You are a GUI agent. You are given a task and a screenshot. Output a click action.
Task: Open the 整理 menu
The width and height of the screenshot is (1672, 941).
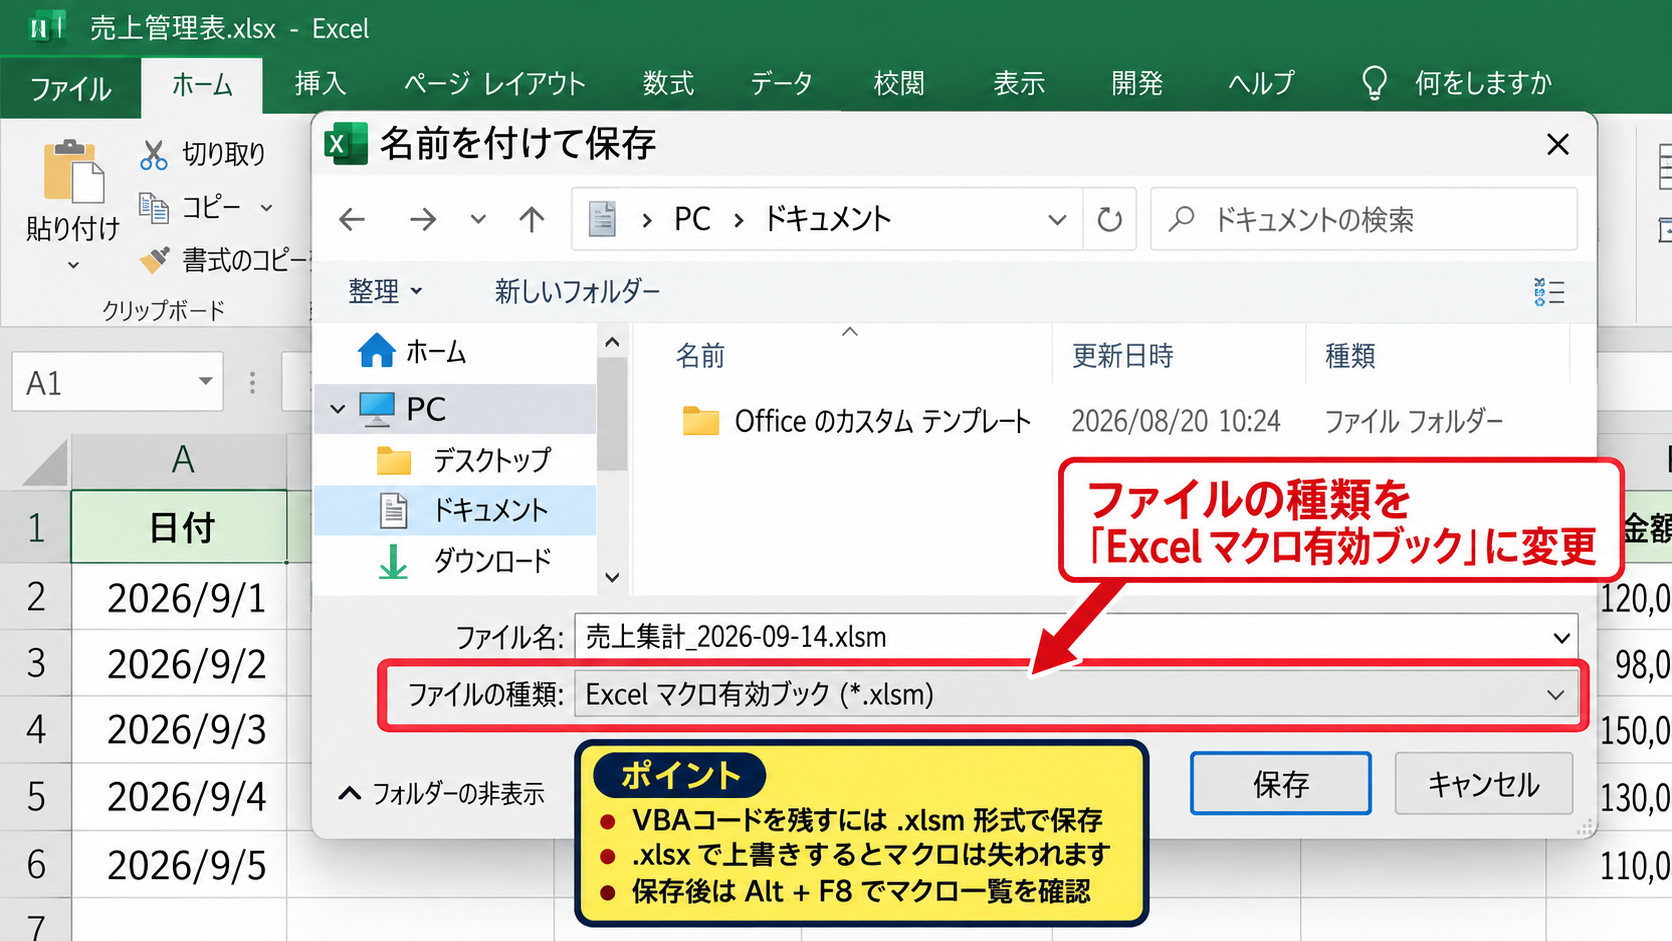pos(385,291)
